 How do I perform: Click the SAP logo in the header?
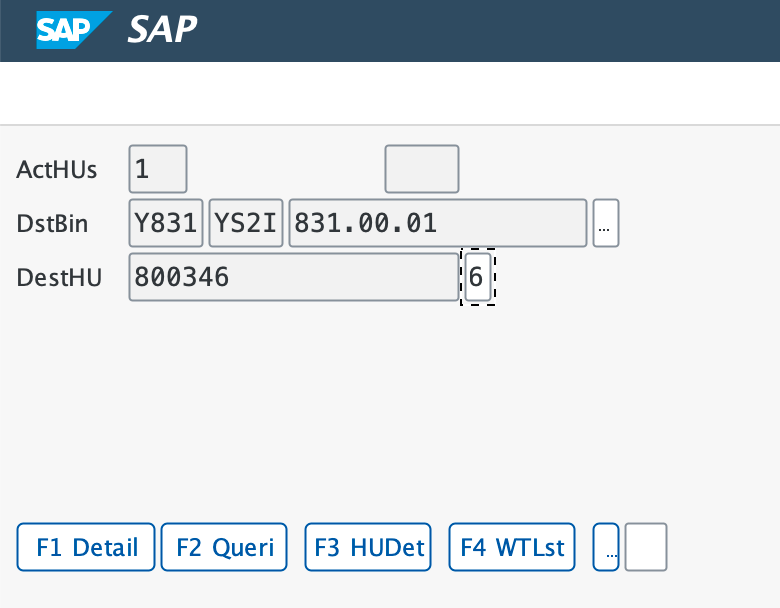pyautogui.click(x=73, y=30)
